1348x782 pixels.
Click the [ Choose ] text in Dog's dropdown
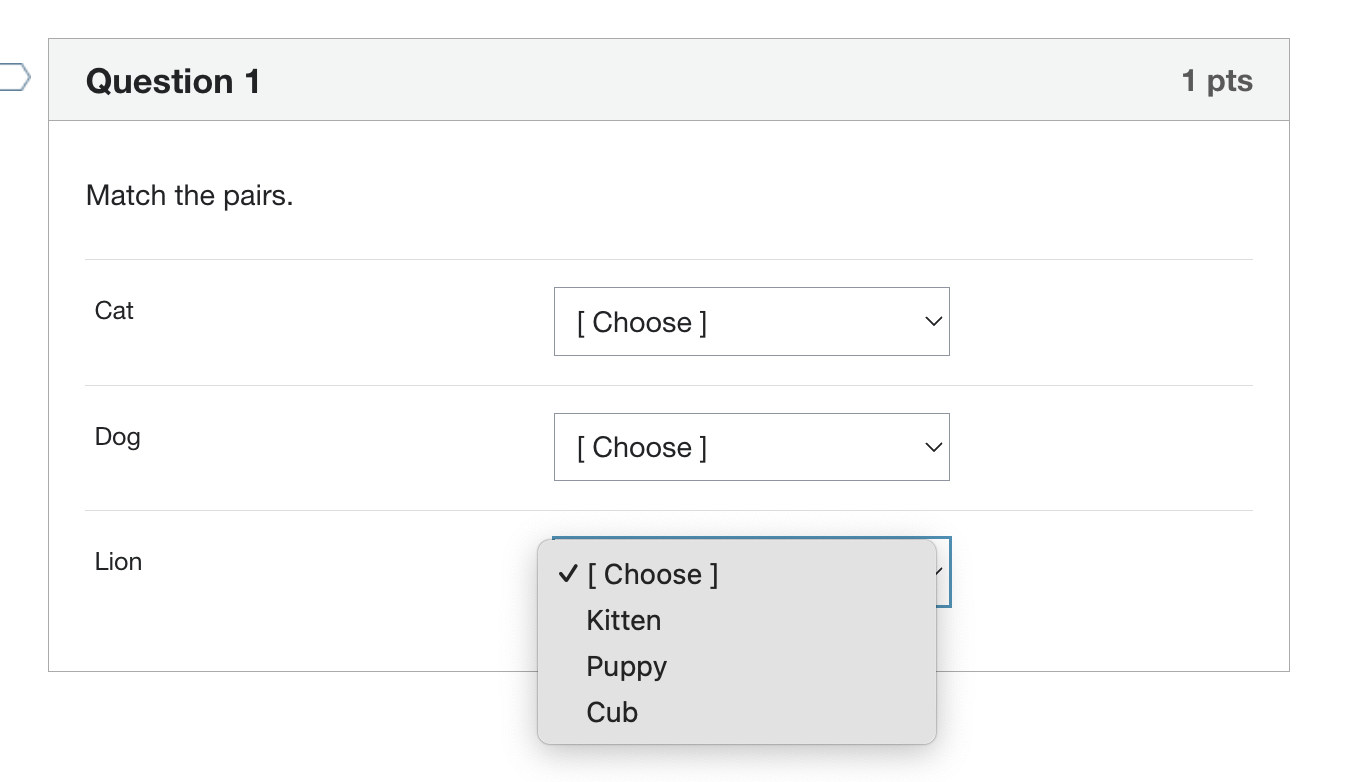[x=642, y=447]
